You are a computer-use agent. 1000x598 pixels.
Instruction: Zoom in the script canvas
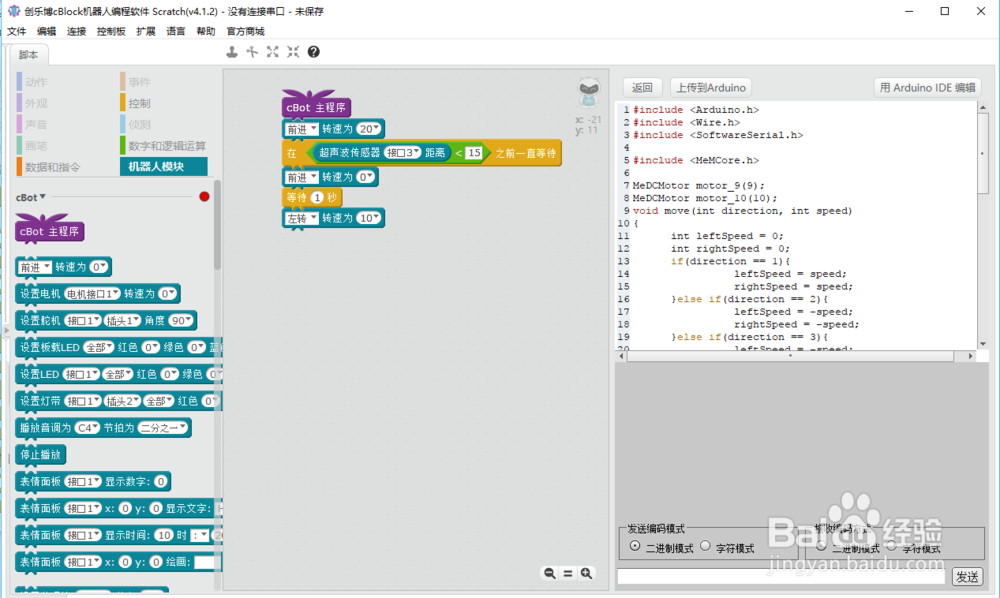coord(586,573)
